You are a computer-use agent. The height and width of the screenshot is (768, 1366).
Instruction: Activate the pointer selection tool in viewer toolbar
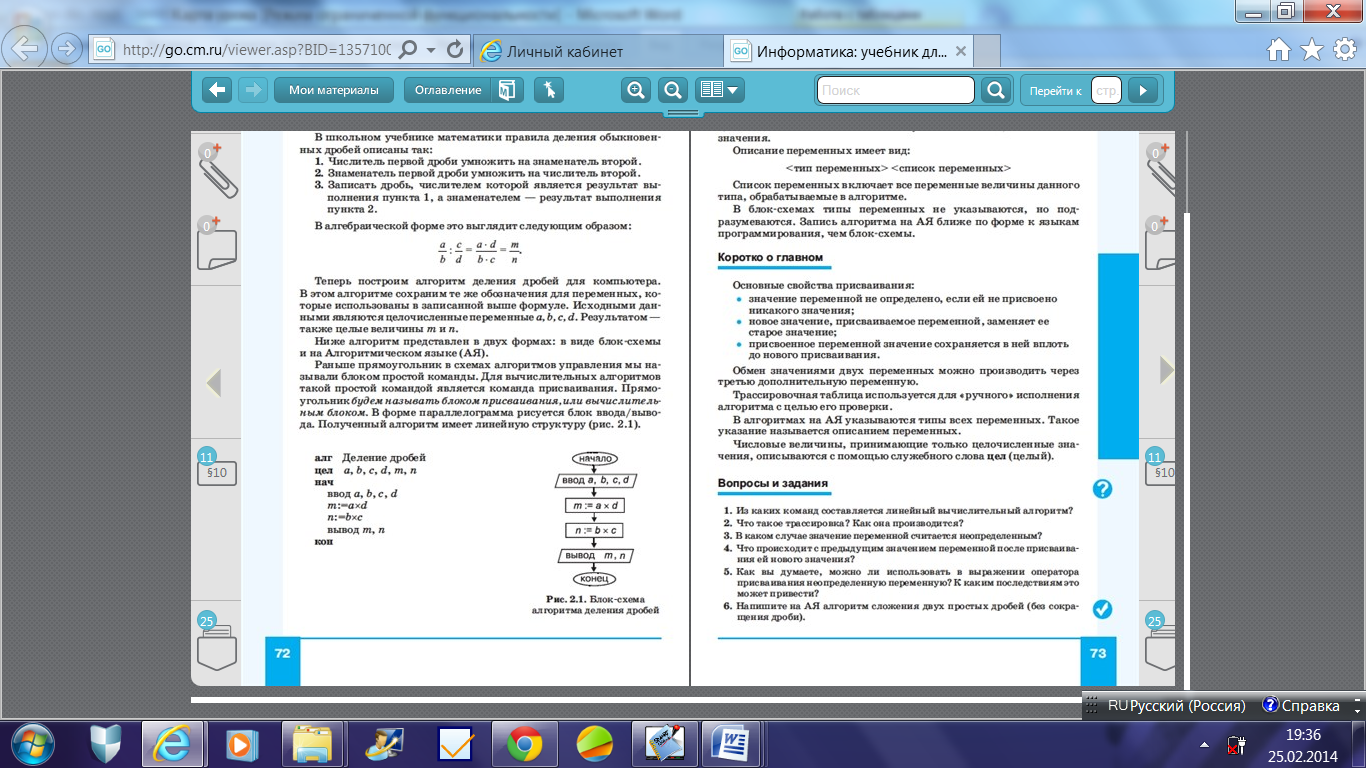(x=549, y=90)
